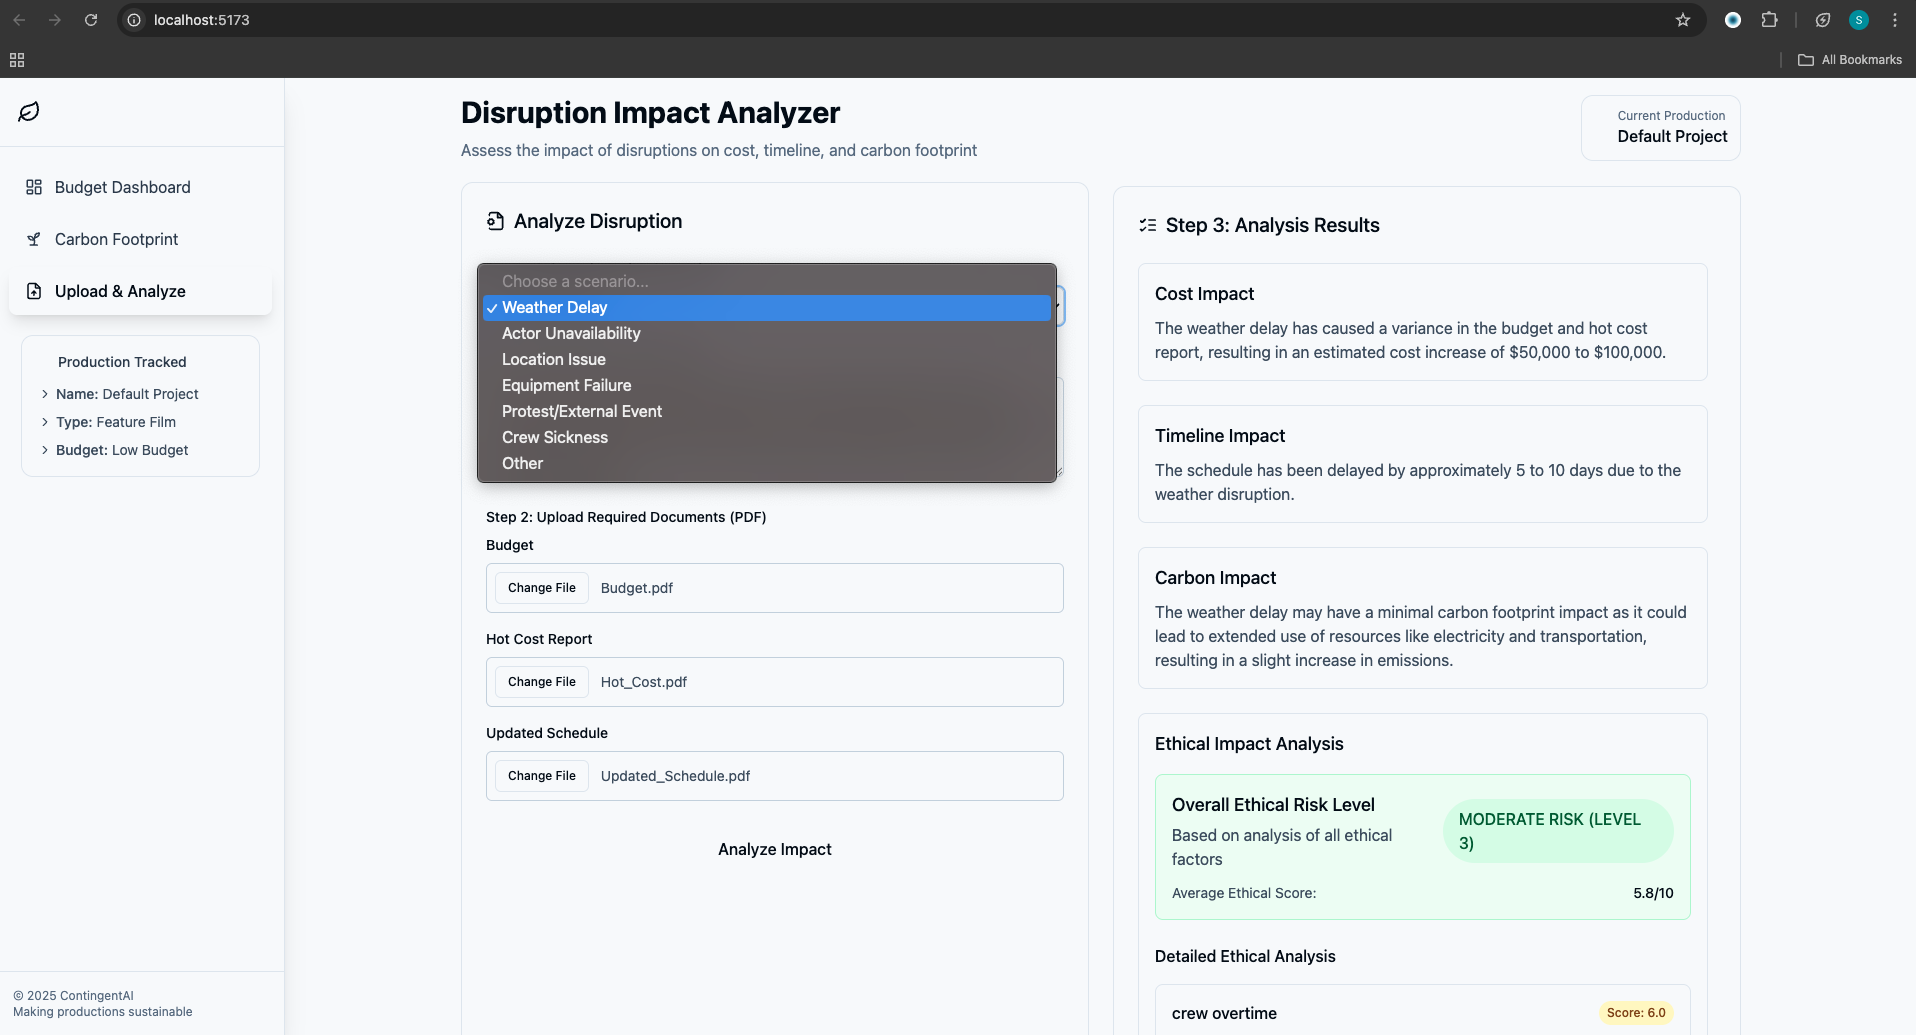Click the Timeline Impact heading
This screenshot has width=1916, height=1035.
tap(1220, 436)
